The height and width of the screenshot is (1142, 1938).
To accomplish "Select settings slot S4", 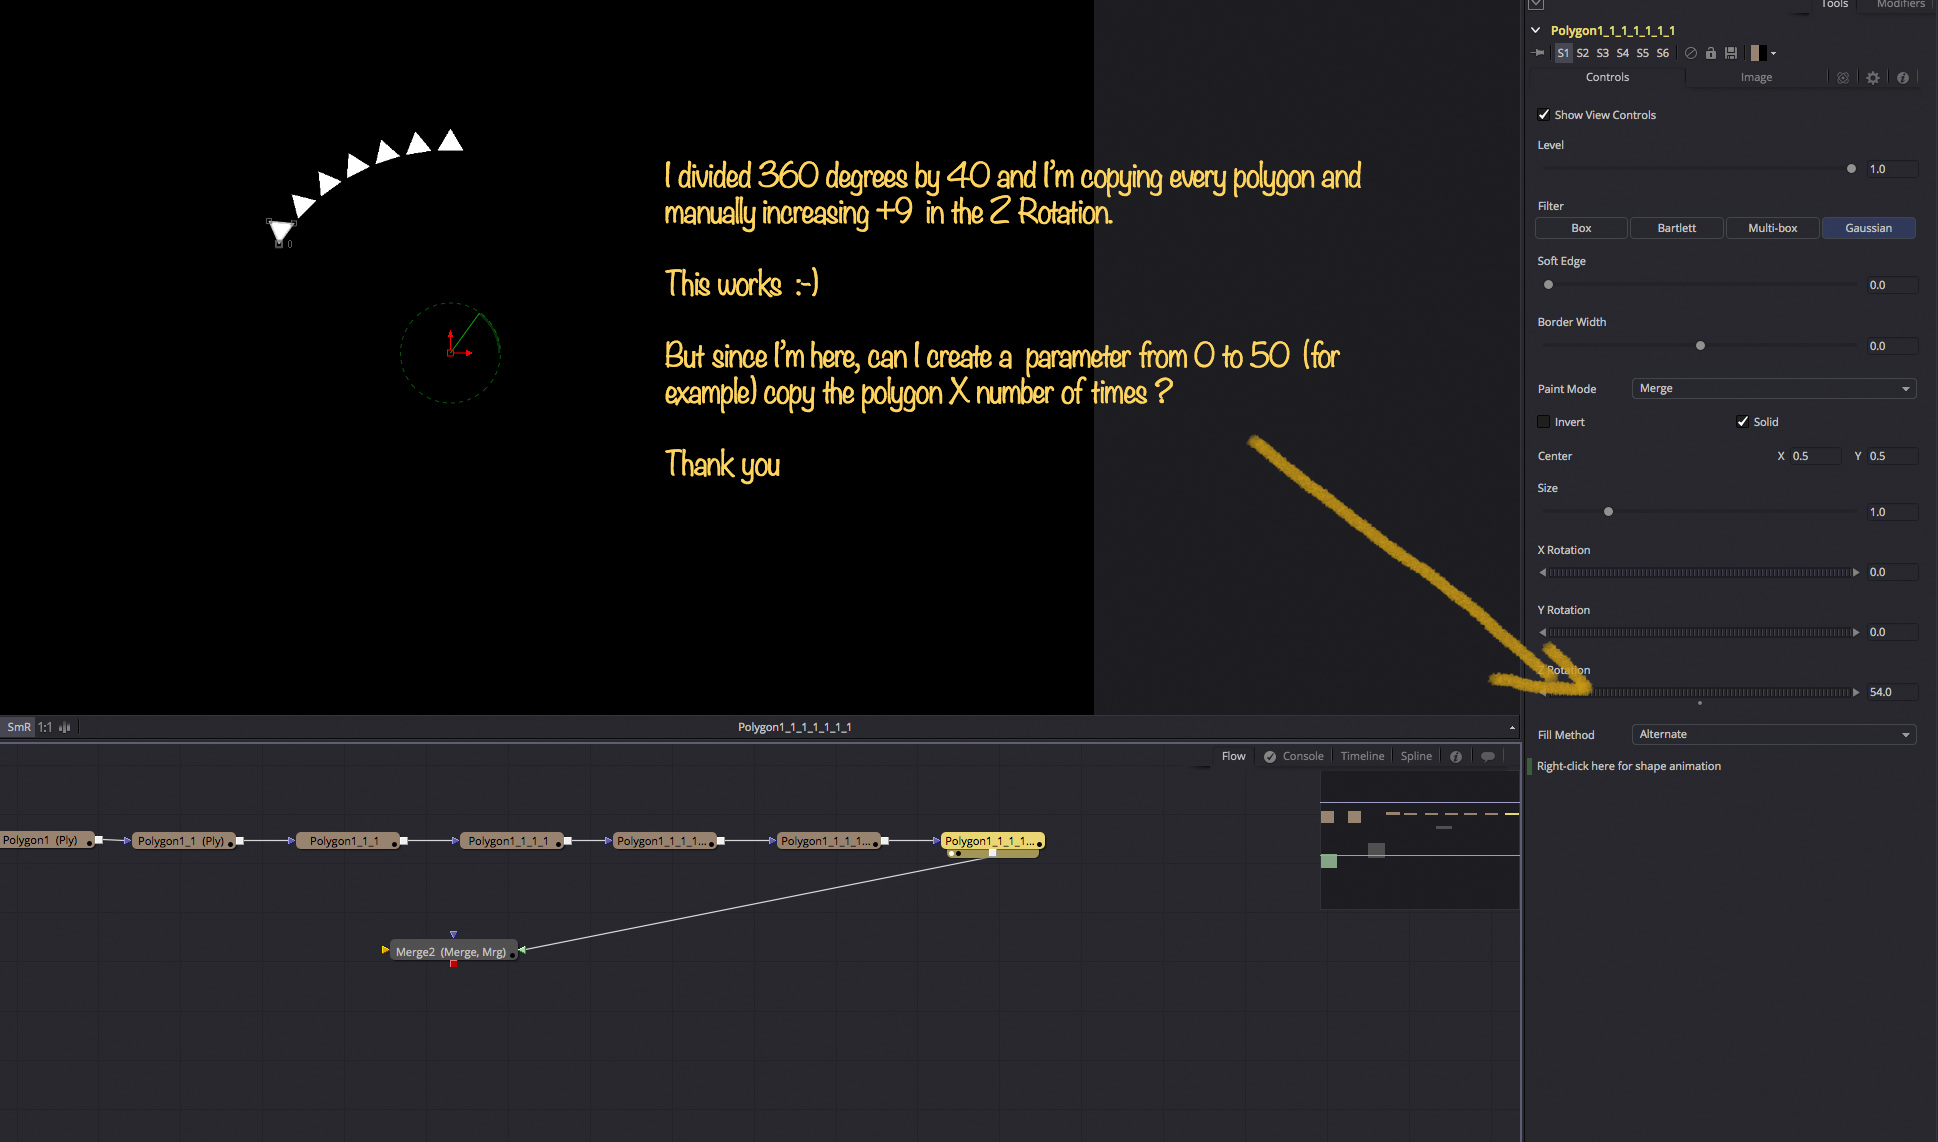I will (1623, 53).
